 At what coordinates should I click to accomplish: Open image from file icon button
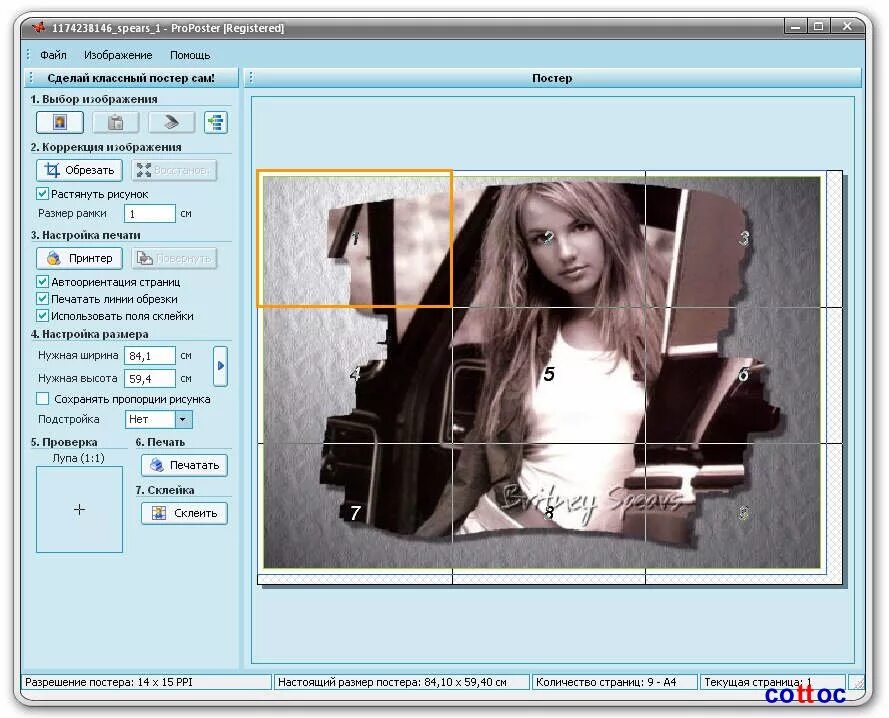(60, 122)
